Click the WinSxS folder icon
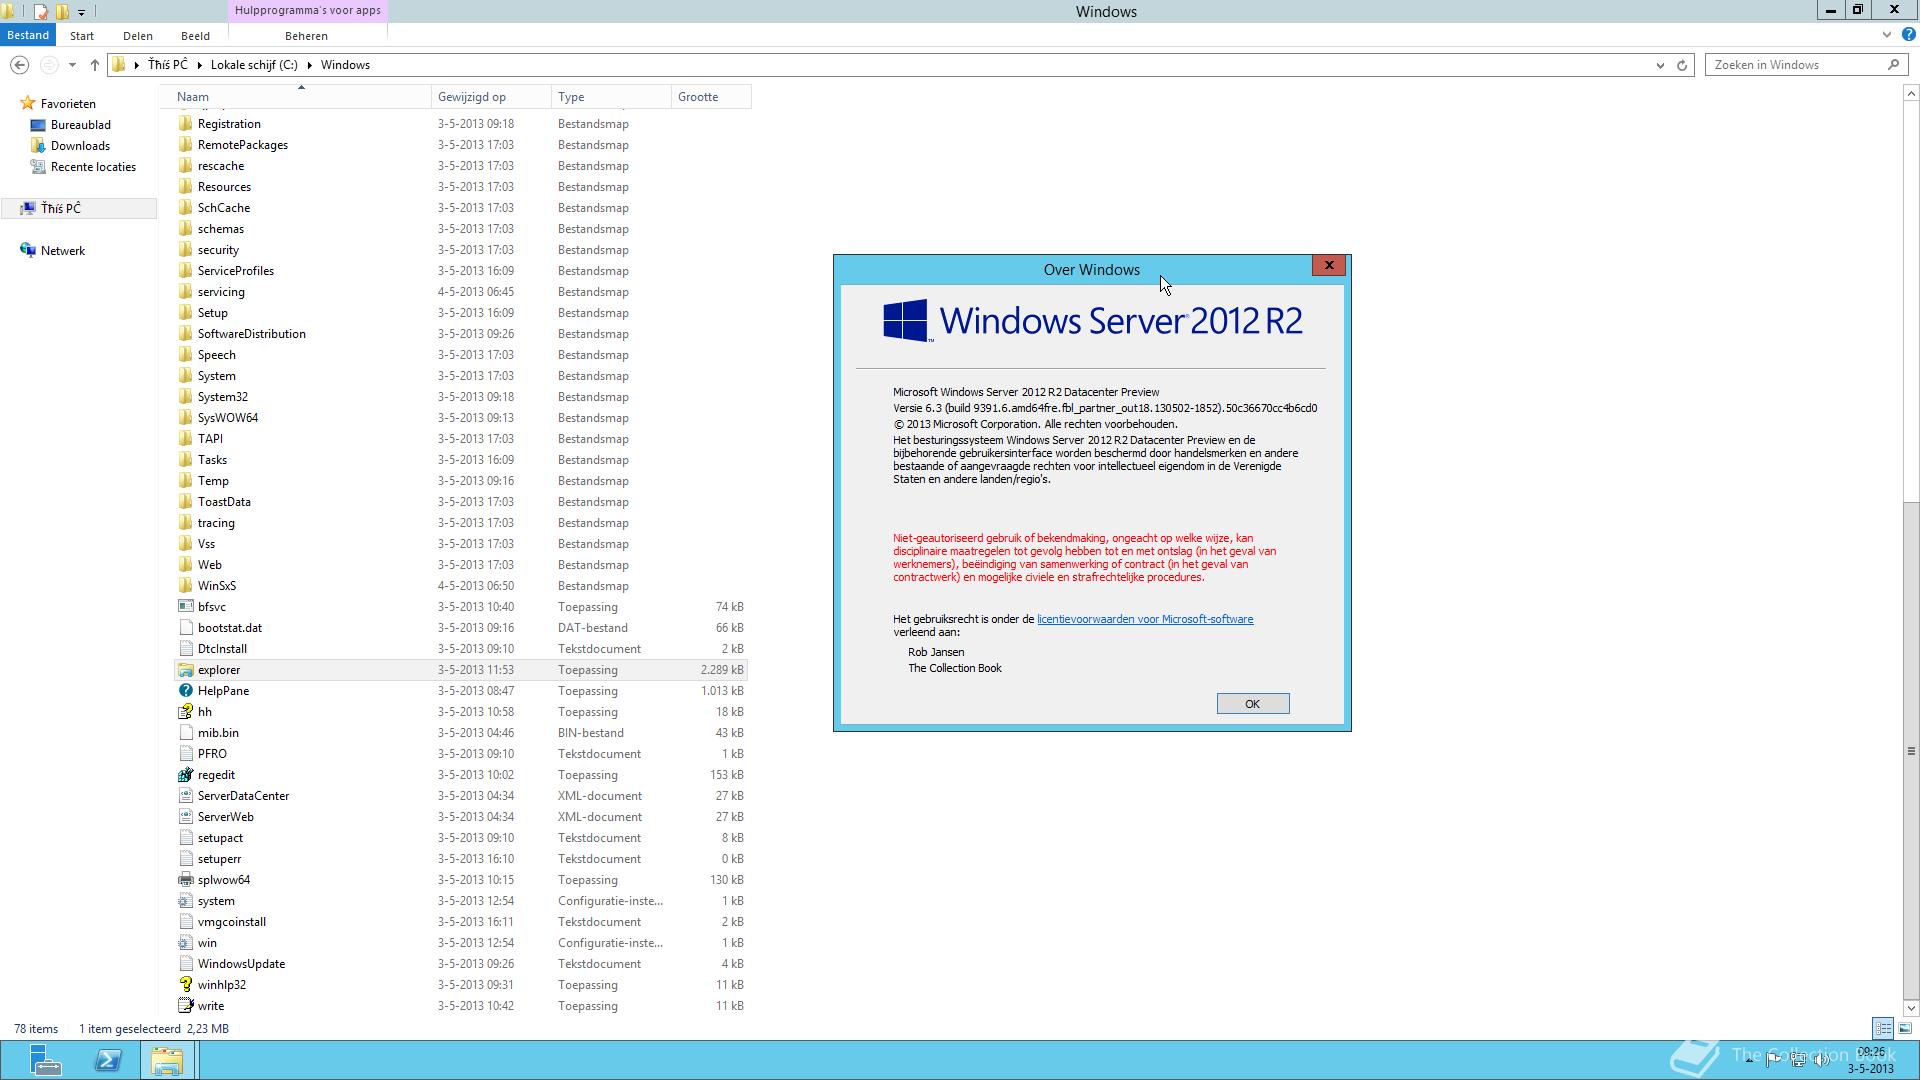The height and width of the screenshot is (1080, 1920). coord(185,586)
